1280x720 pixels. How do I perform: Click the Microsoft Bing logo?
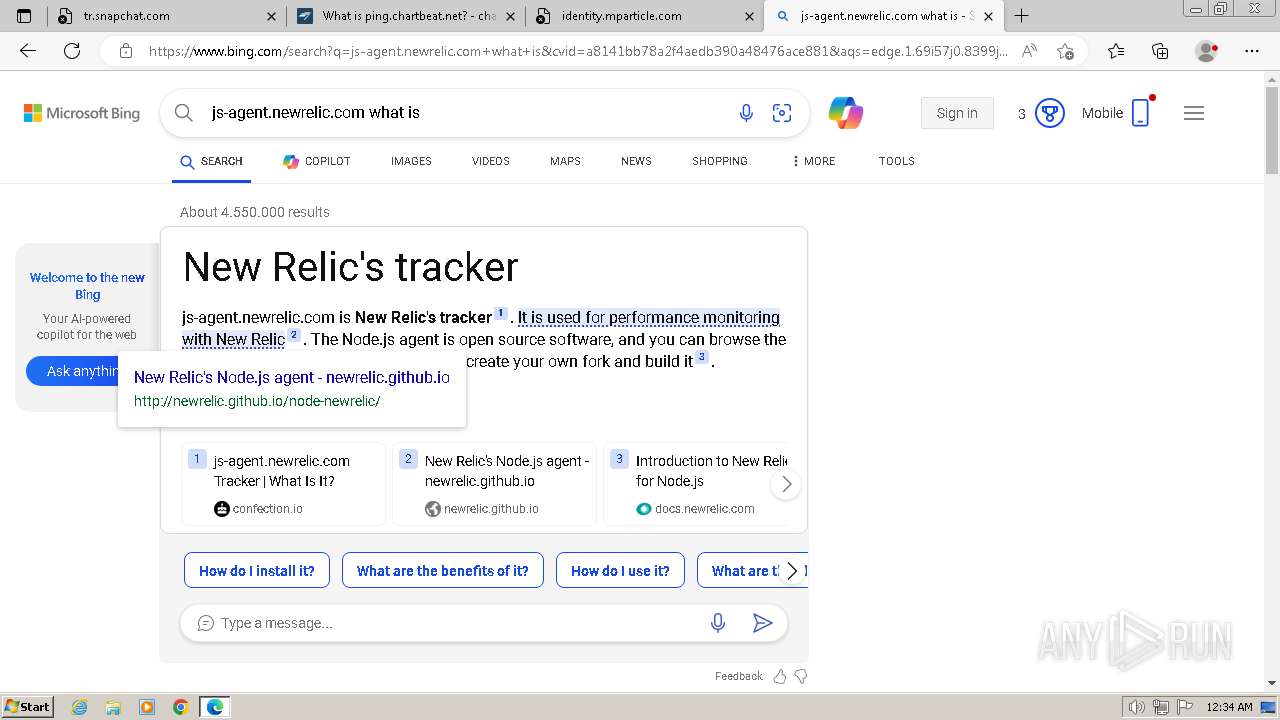pos(82,113)
